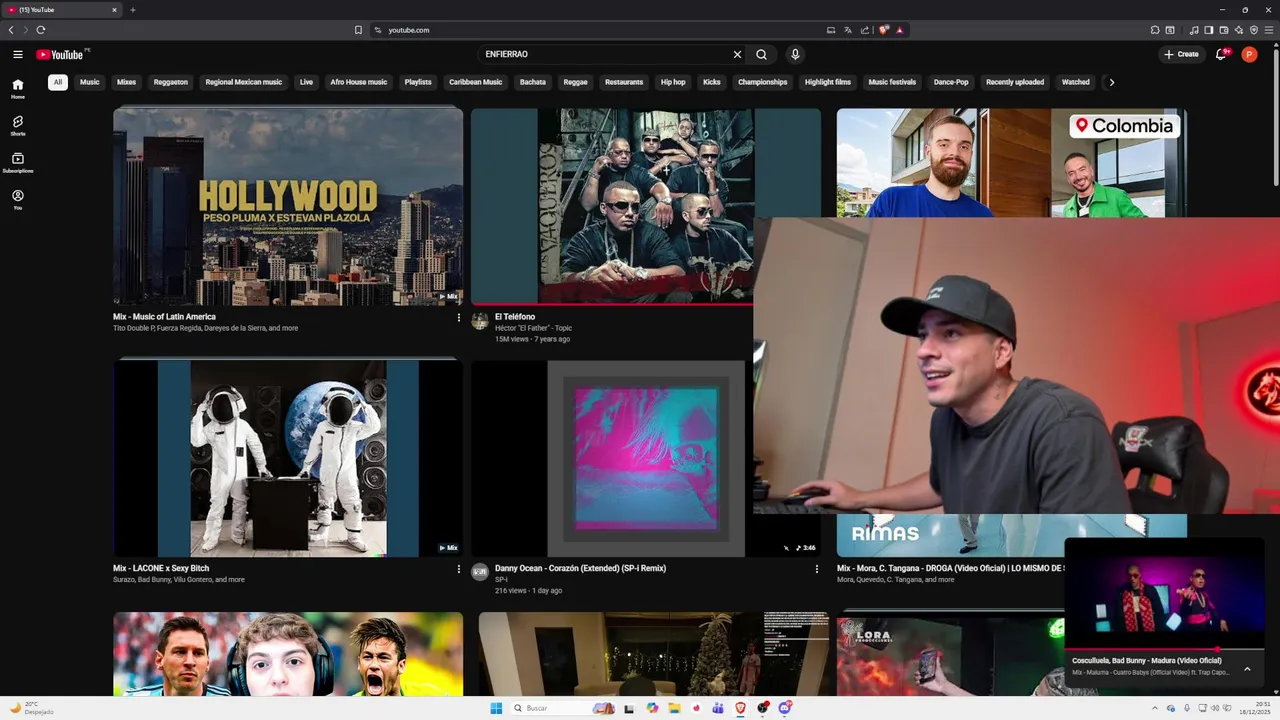Open Danny Ocean - Corazón remix title
This screenshot has width=1280, height=720.
(x=580, y=568)
